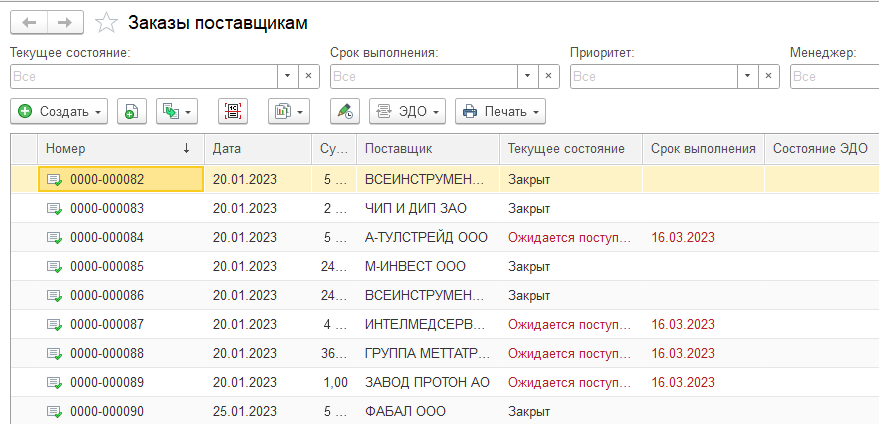
Task: Click supplier А-ТУЛСТРЕЙД ООО
Action: click(x=426, y=237)
